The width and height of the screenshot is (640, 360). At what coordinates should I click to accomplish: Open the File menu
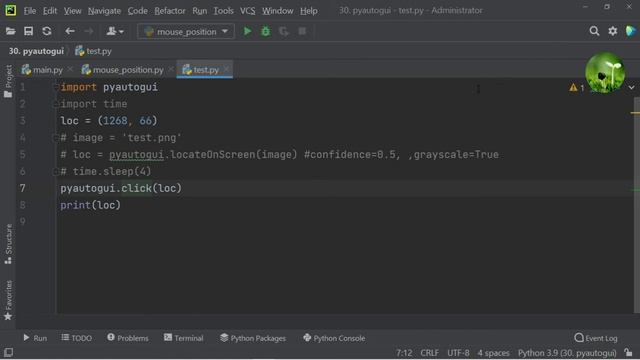[x=30, y=11]
